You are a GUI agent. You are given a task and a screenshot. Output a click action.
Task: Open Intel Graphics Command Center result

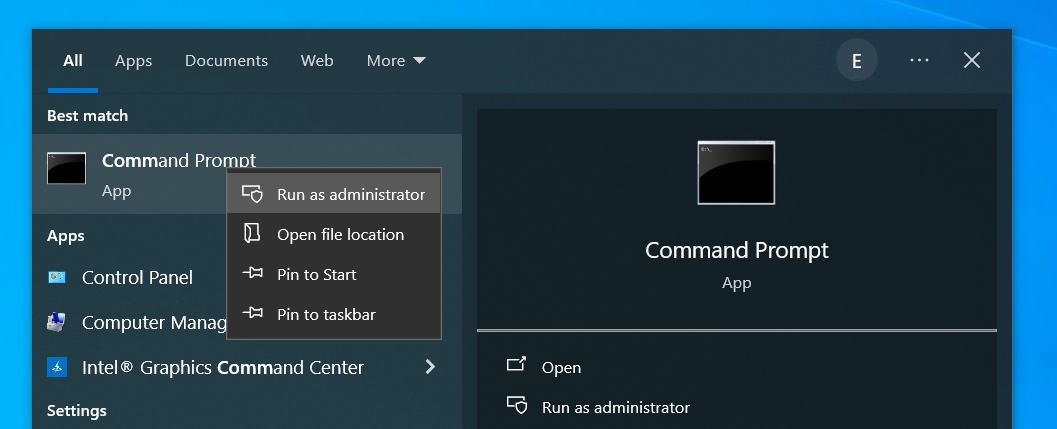click(x=222, y=368)
